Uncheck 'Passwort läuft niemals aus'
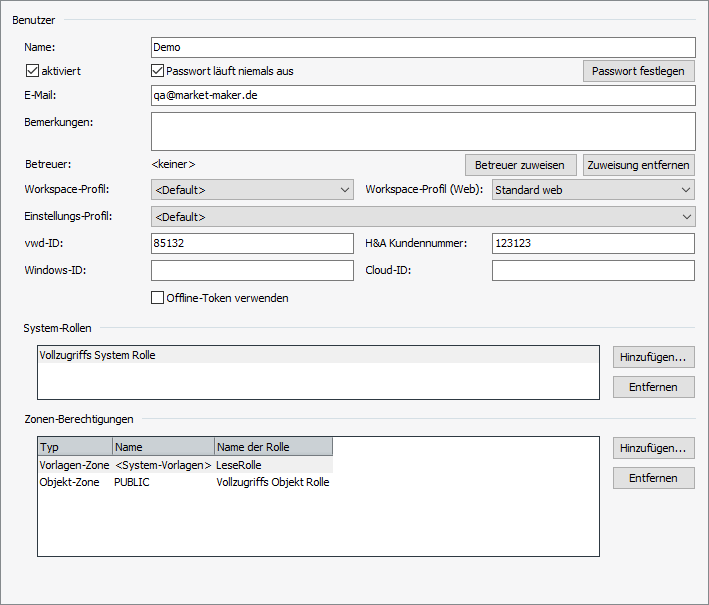This screenshot has height=605, width=709. click(157, 71)
